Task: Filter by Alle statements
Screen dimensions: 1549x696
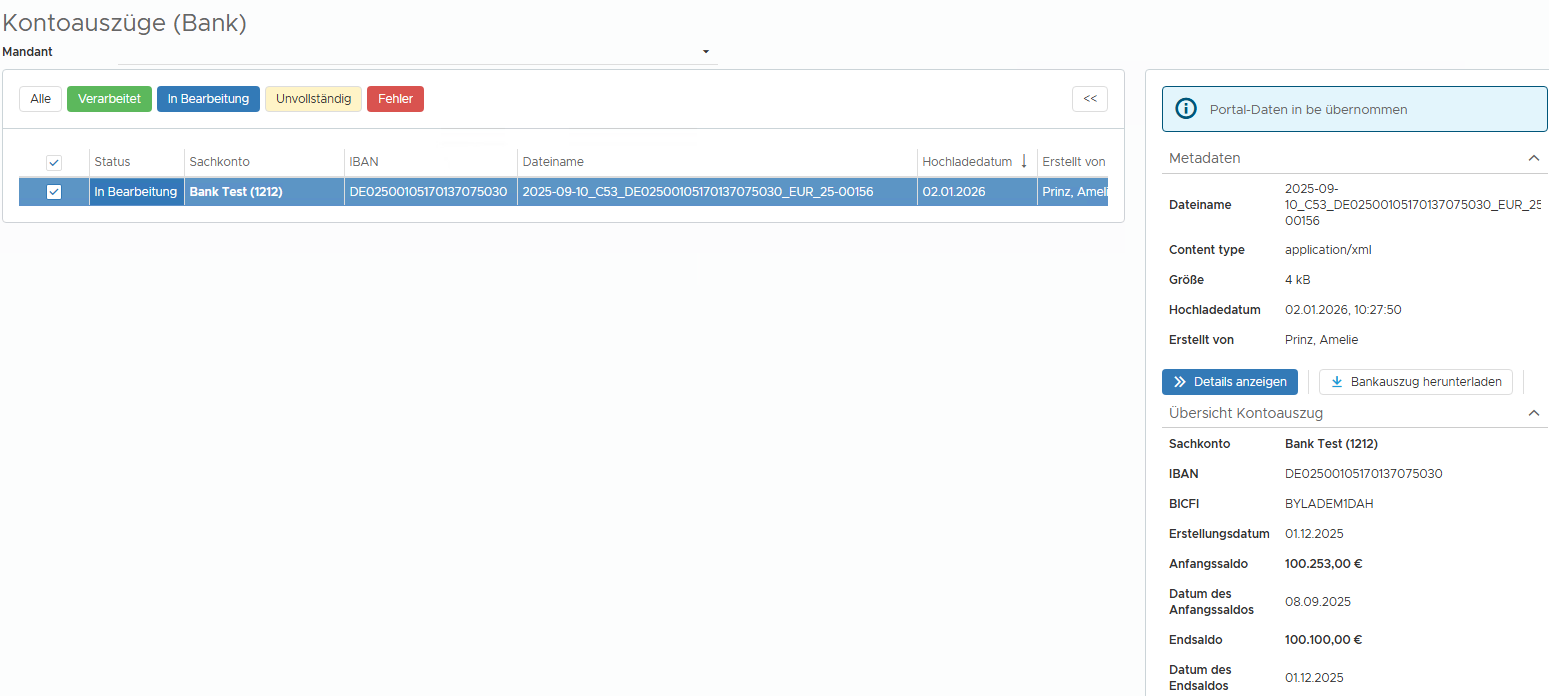Action: [40, 99]
